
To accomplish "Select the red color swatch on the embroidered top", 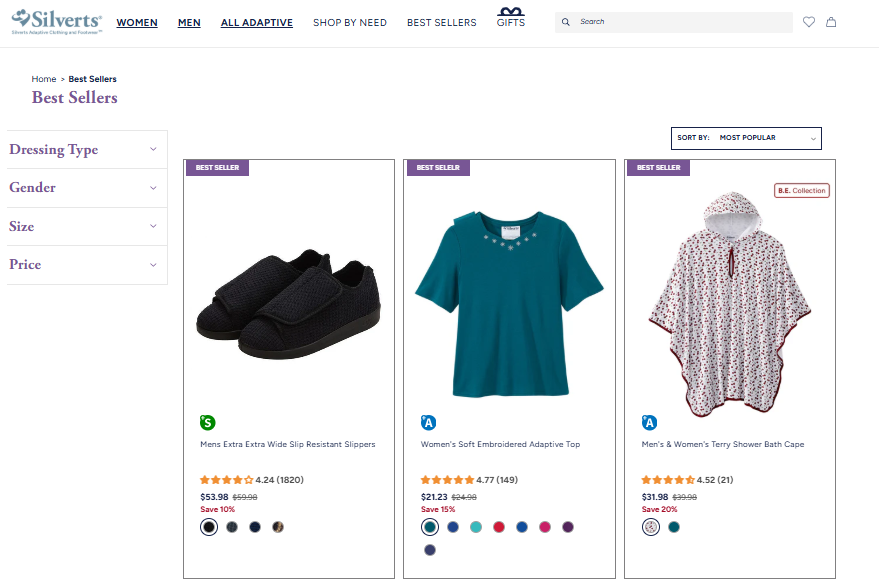I will [499, 526].
